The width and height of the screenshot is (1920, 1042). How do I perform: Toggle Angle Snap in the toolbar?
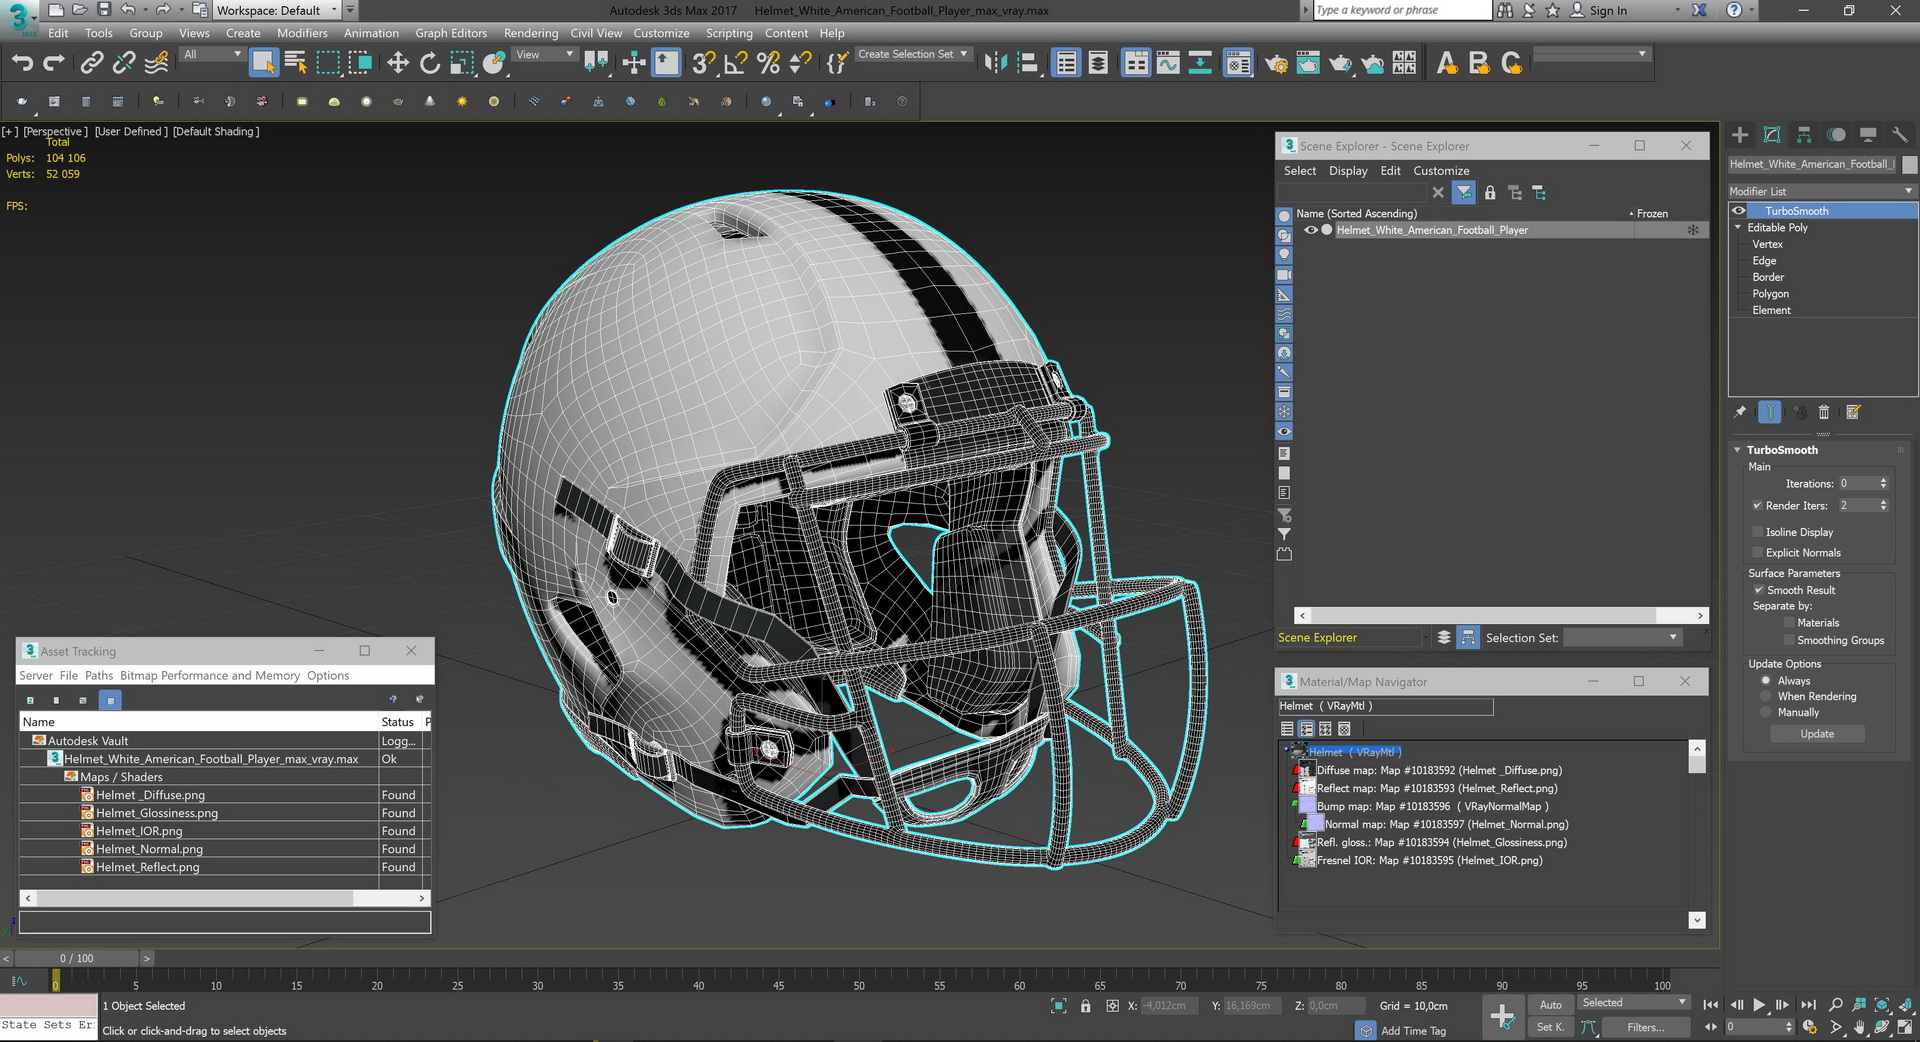tap(736, 64)
